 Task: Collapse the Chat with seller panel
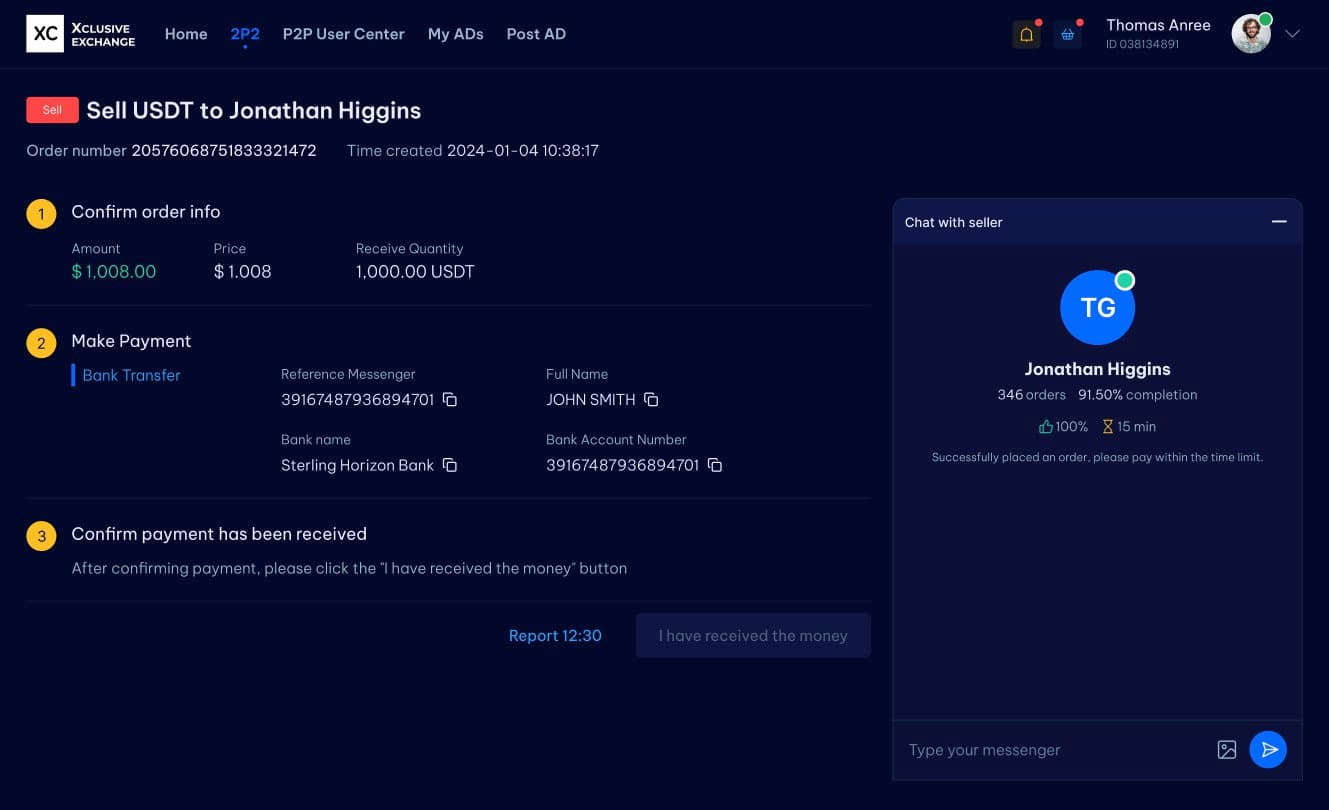pos(1279,222)
